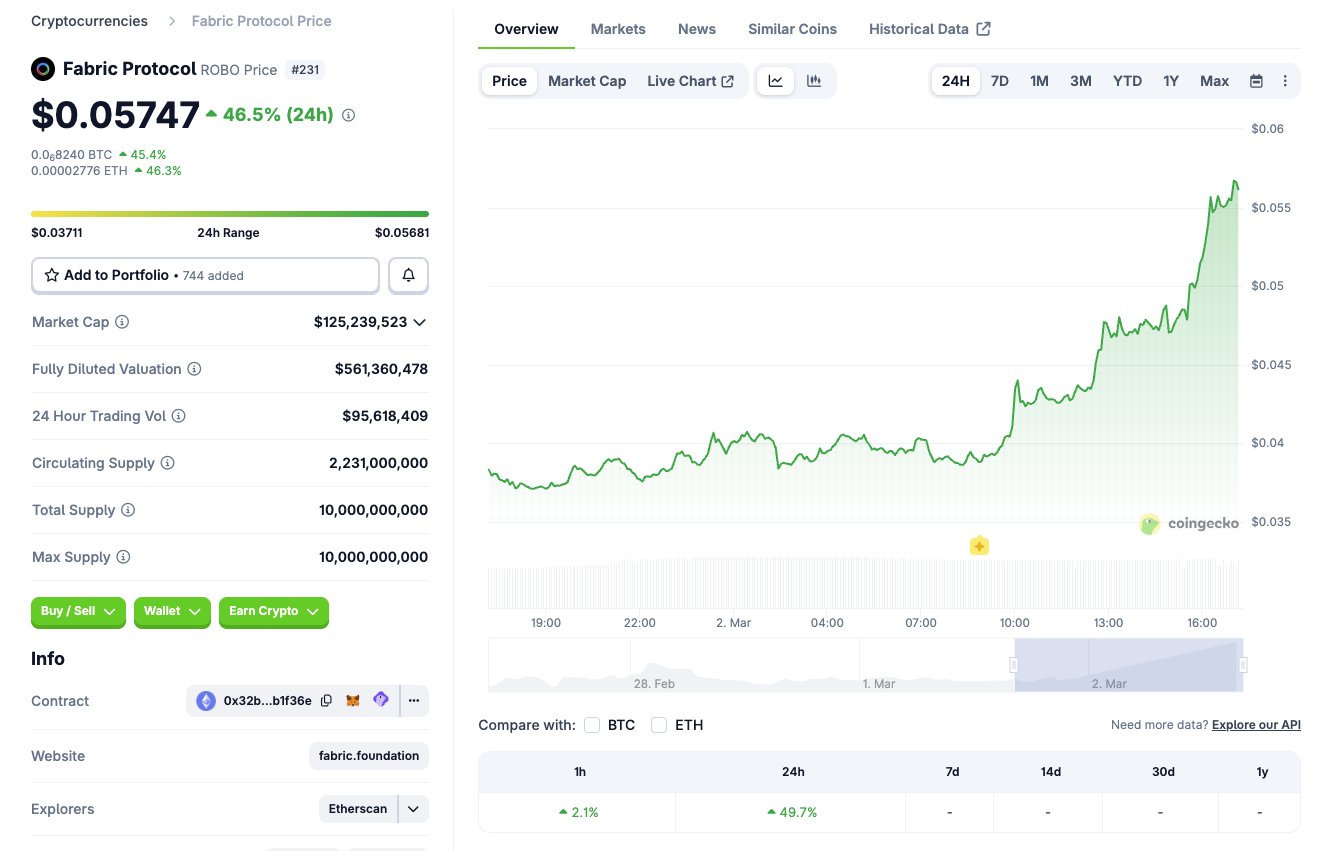Open the Explore our API link
This screenshot has height=851, width=1317.
(1256, 725)
